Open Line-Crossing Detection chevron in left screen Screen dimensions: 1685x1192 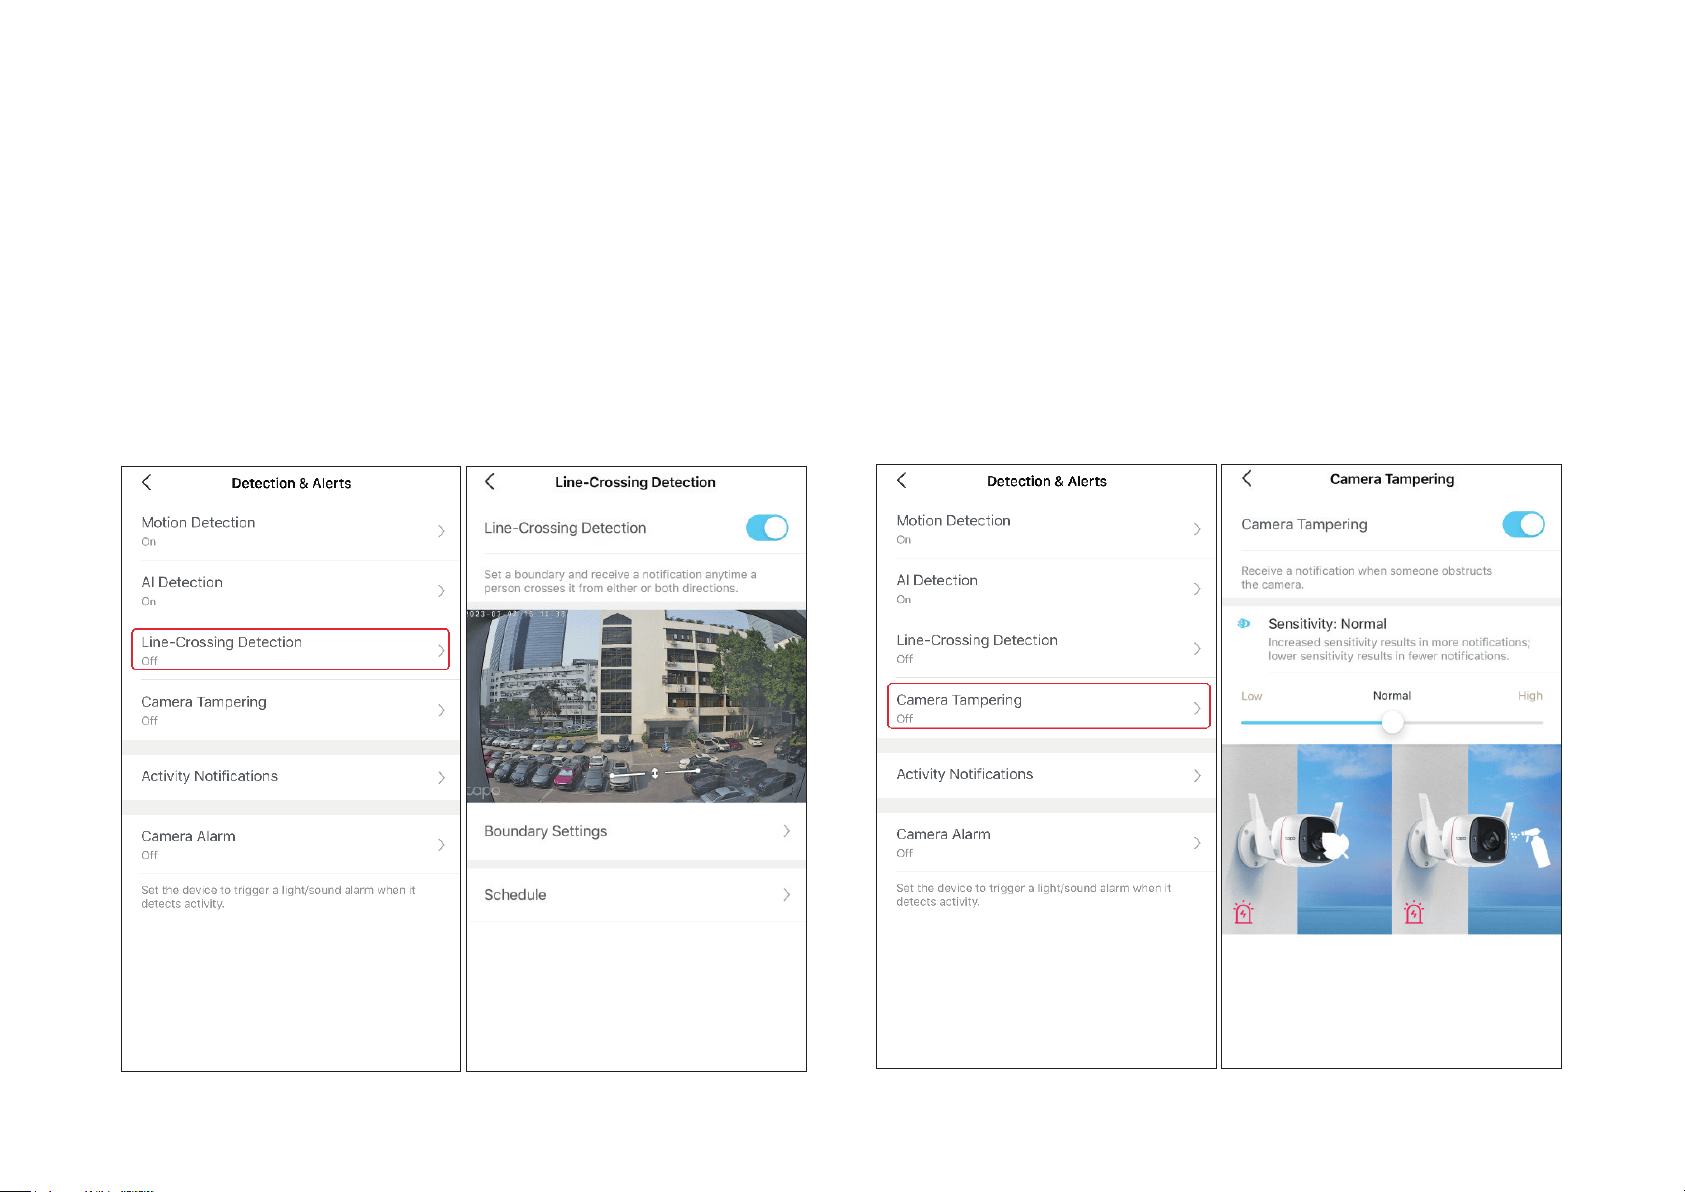click(x=441, y=650)
